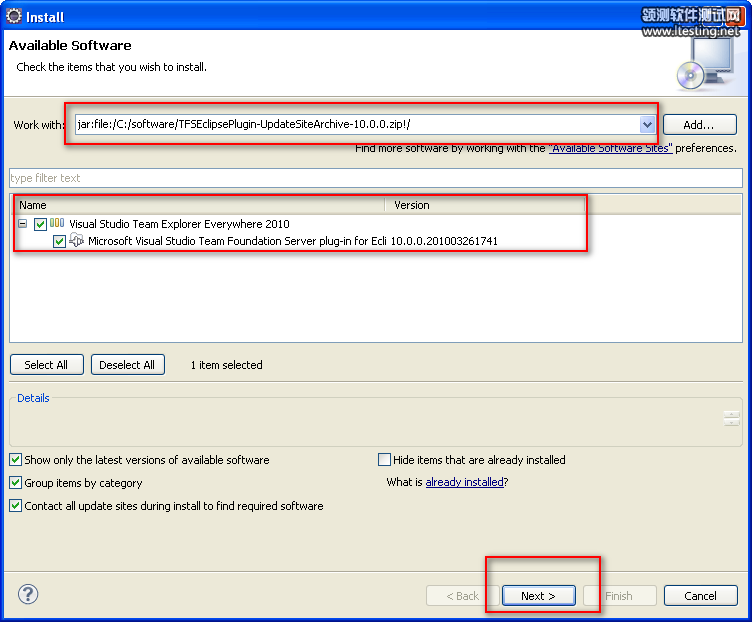Click the help question mark icon

[x=28, y=595]
